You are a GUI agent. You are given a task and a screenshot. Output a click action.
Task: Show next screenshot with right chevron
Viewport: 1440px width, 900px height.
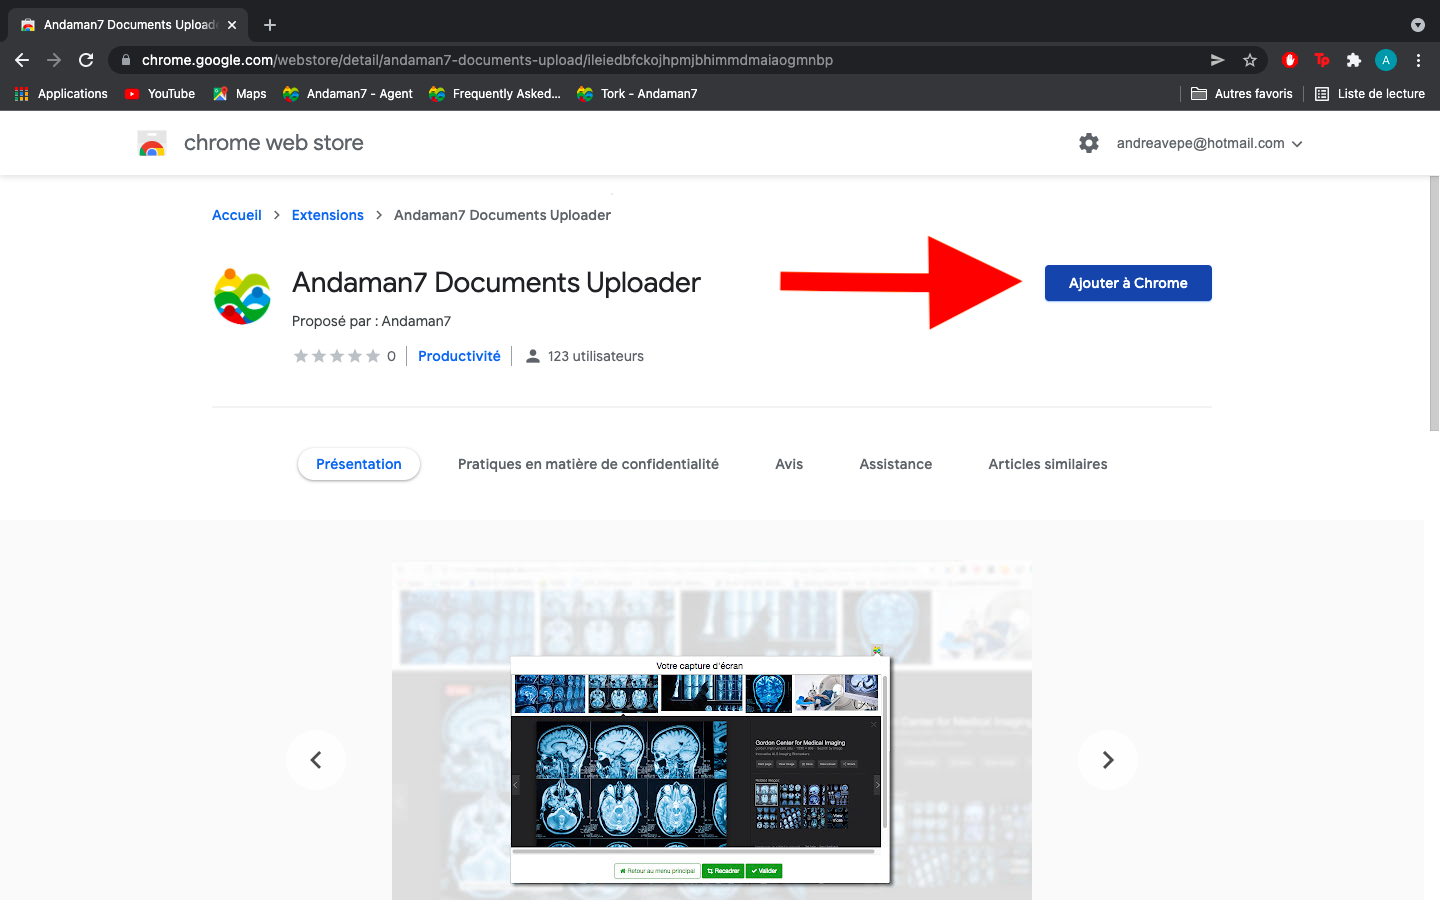[x=1107, y=760]
